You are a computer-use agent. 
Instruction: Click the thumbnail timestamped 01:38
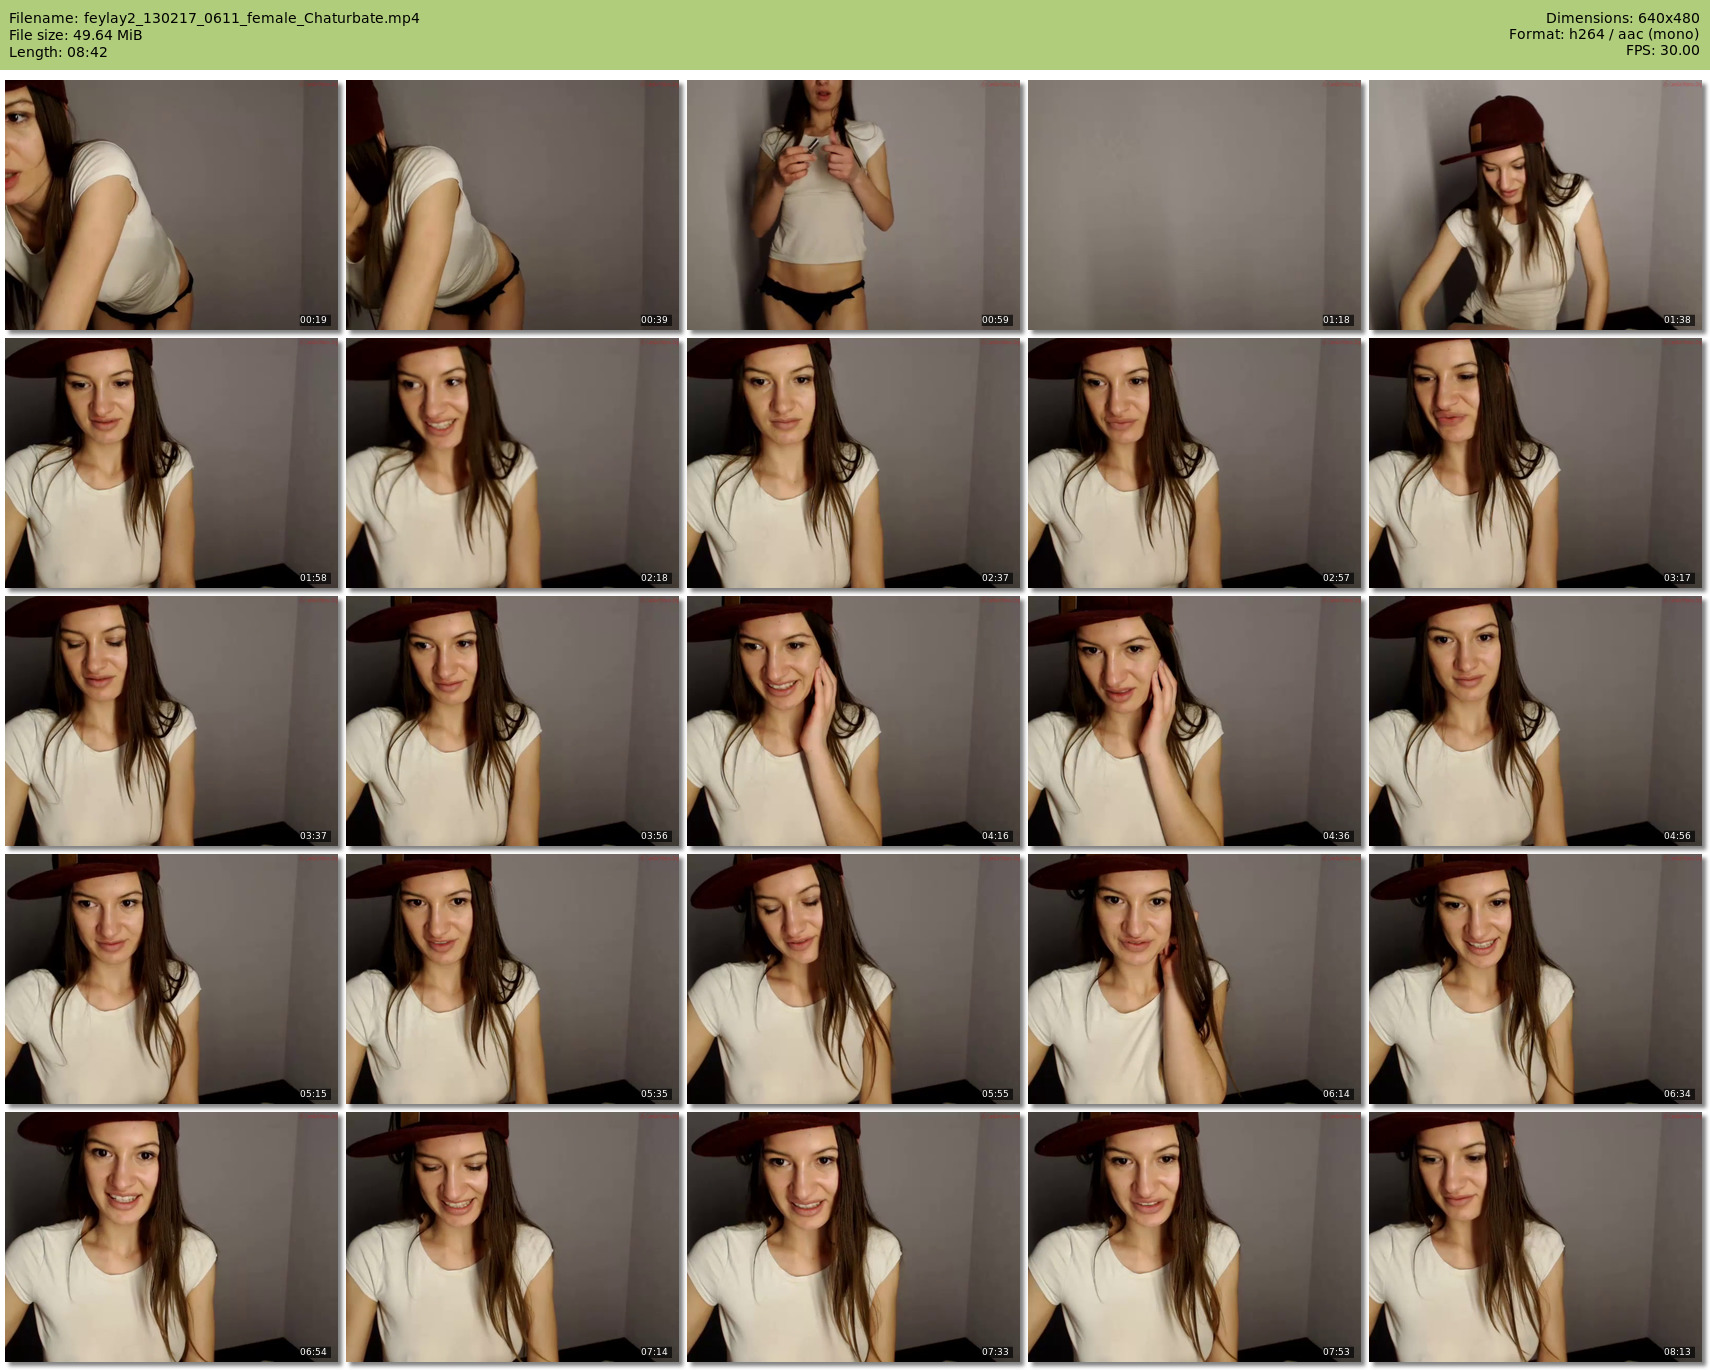(x=1535, y=205)
